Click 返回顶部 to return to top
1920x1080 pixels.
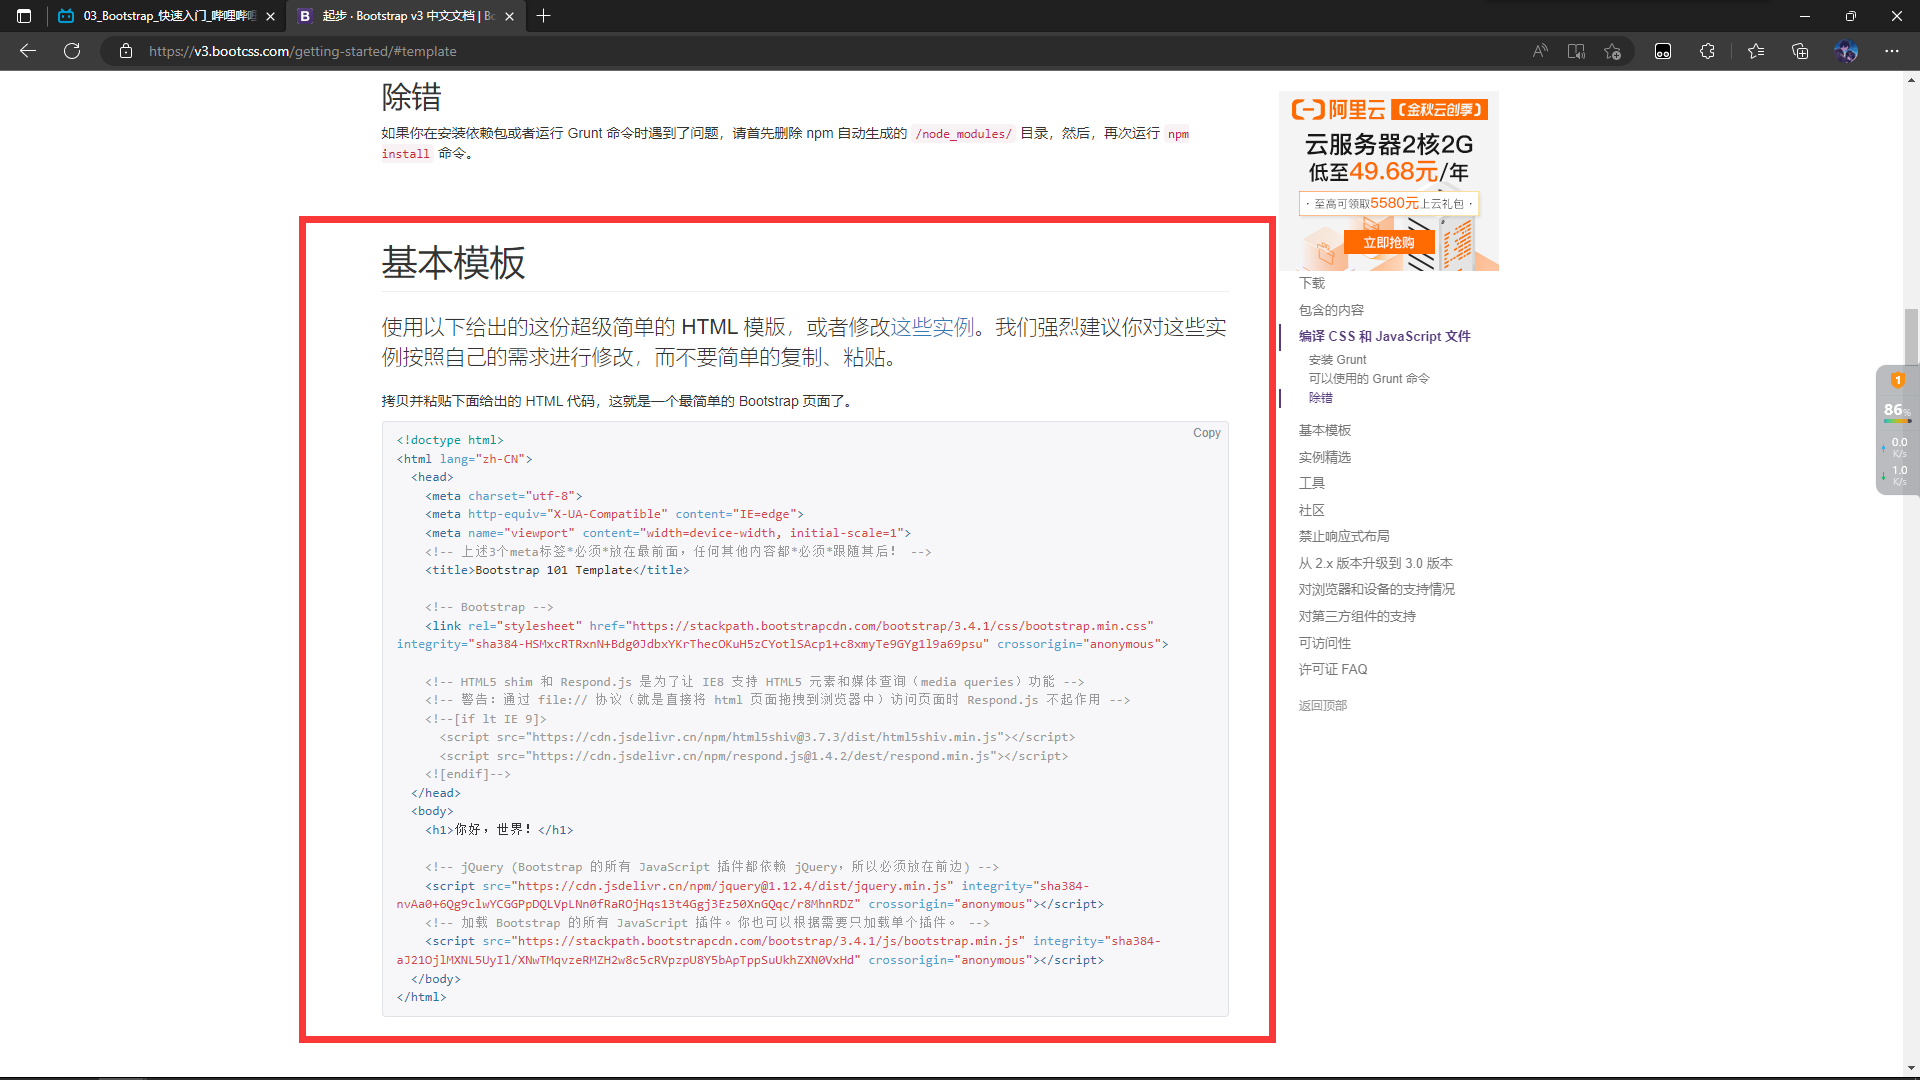coord(1322,705)
